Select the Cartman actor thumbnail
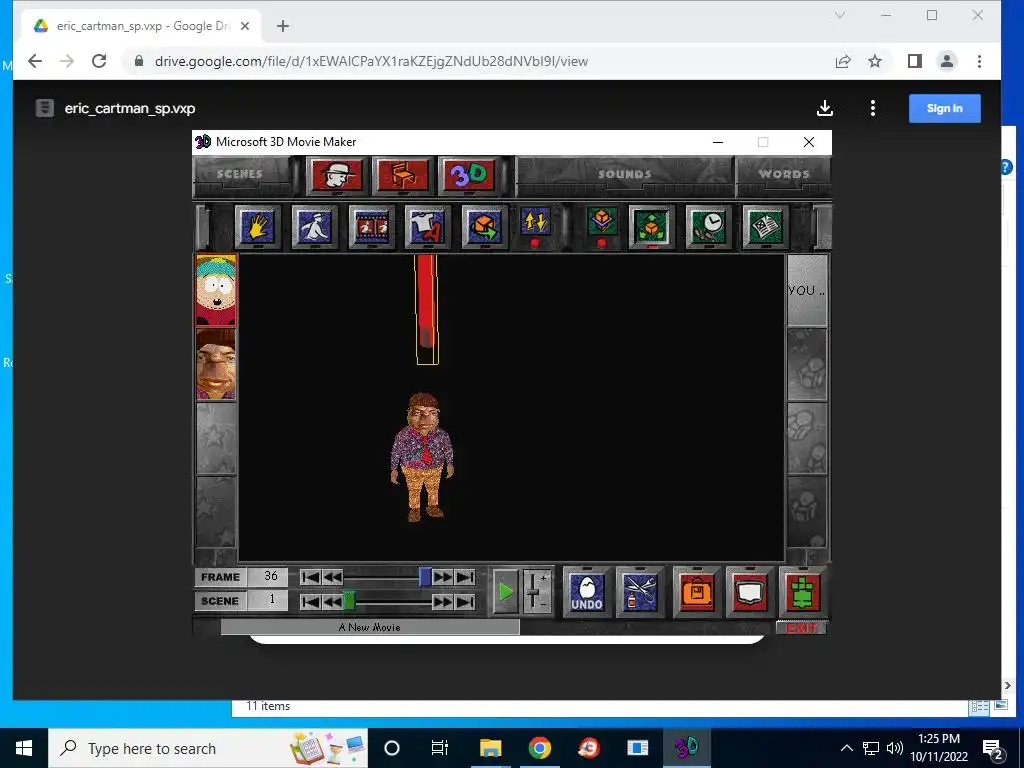 point(216,290)
